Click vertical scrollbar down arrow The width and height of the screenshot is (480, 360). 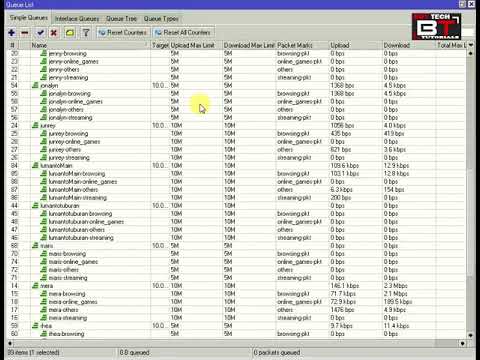(x=470, y=335)
